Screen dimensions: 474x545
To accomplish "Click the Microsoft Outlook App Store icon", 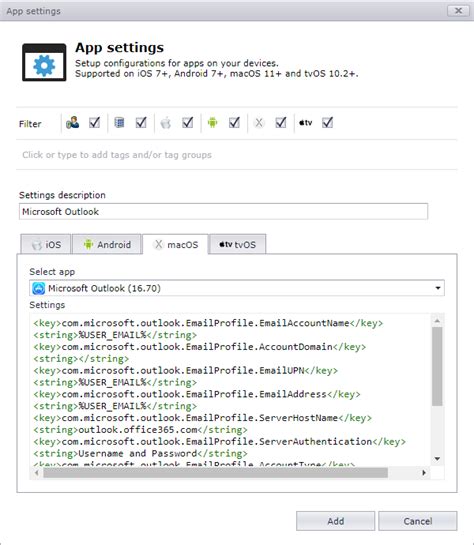I will 39,288.
